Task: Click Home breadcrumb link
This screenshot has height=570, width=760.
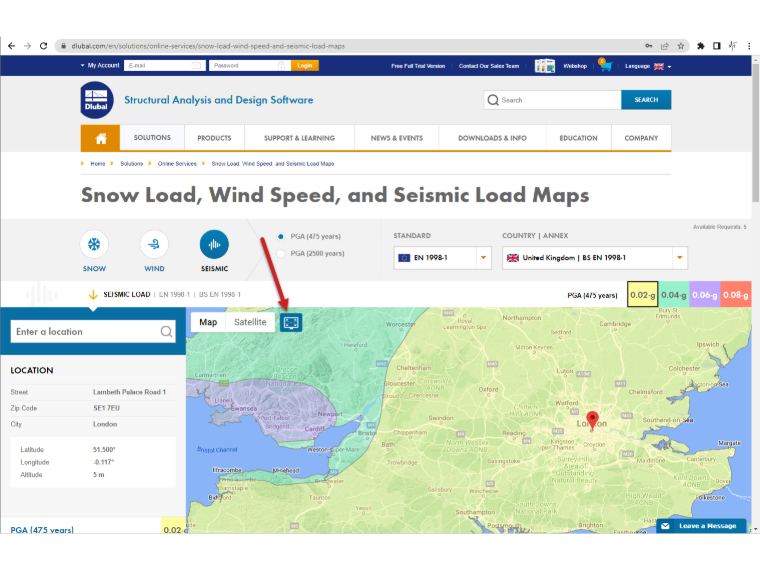Action: (97, 164)
